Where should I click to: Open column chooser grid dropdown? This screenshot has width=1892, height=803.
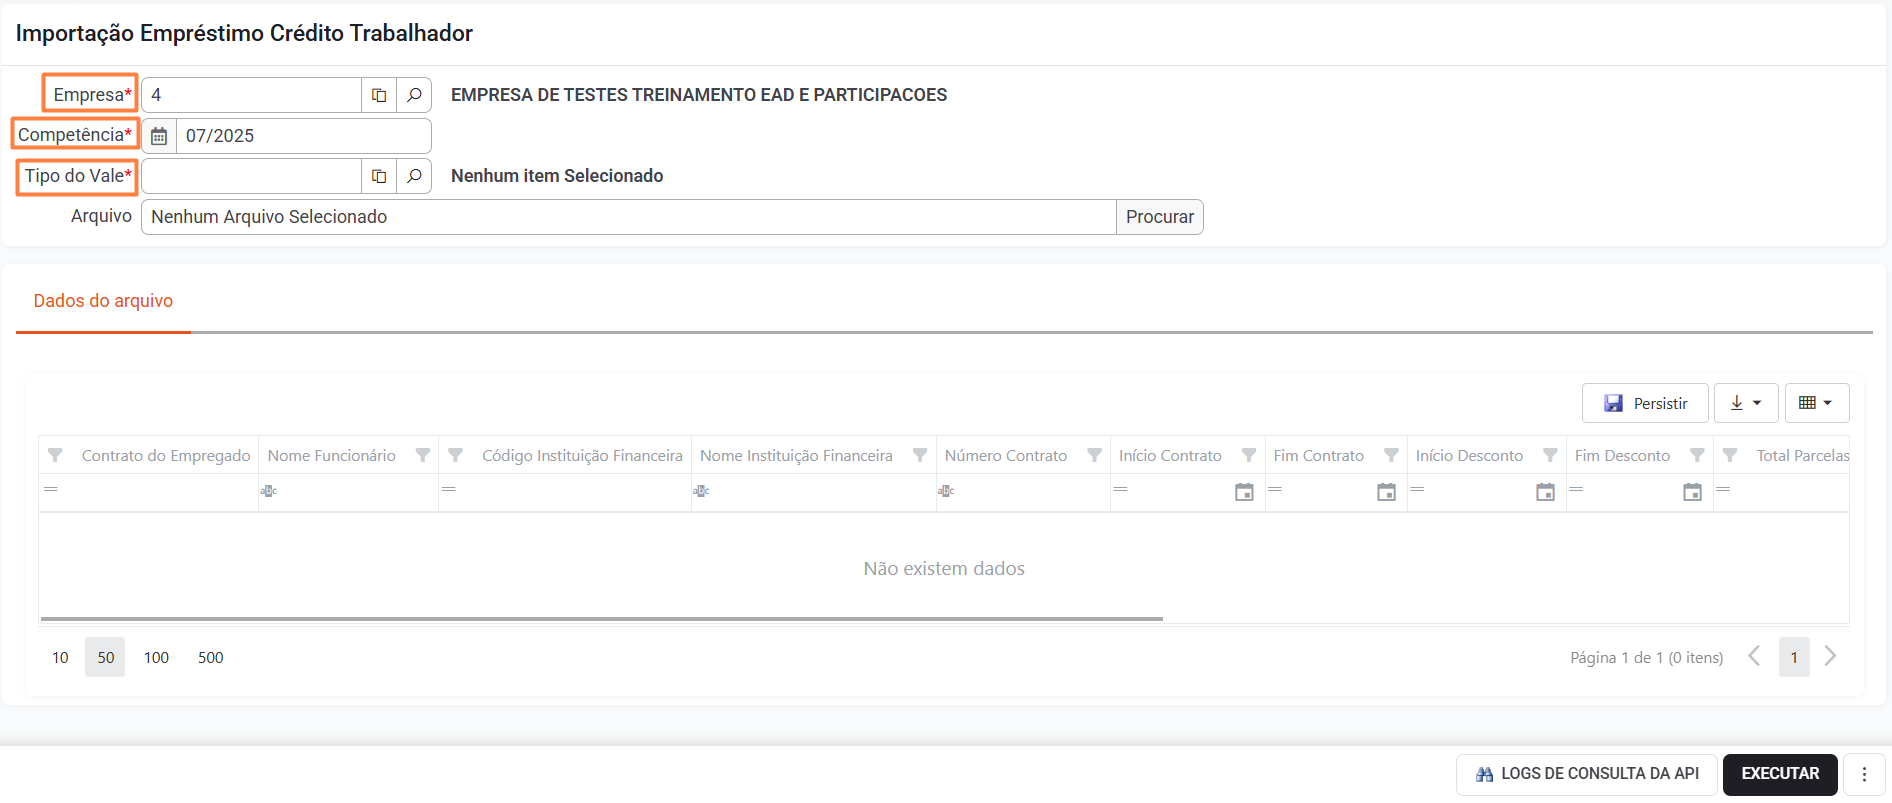tap(1817, 403)
